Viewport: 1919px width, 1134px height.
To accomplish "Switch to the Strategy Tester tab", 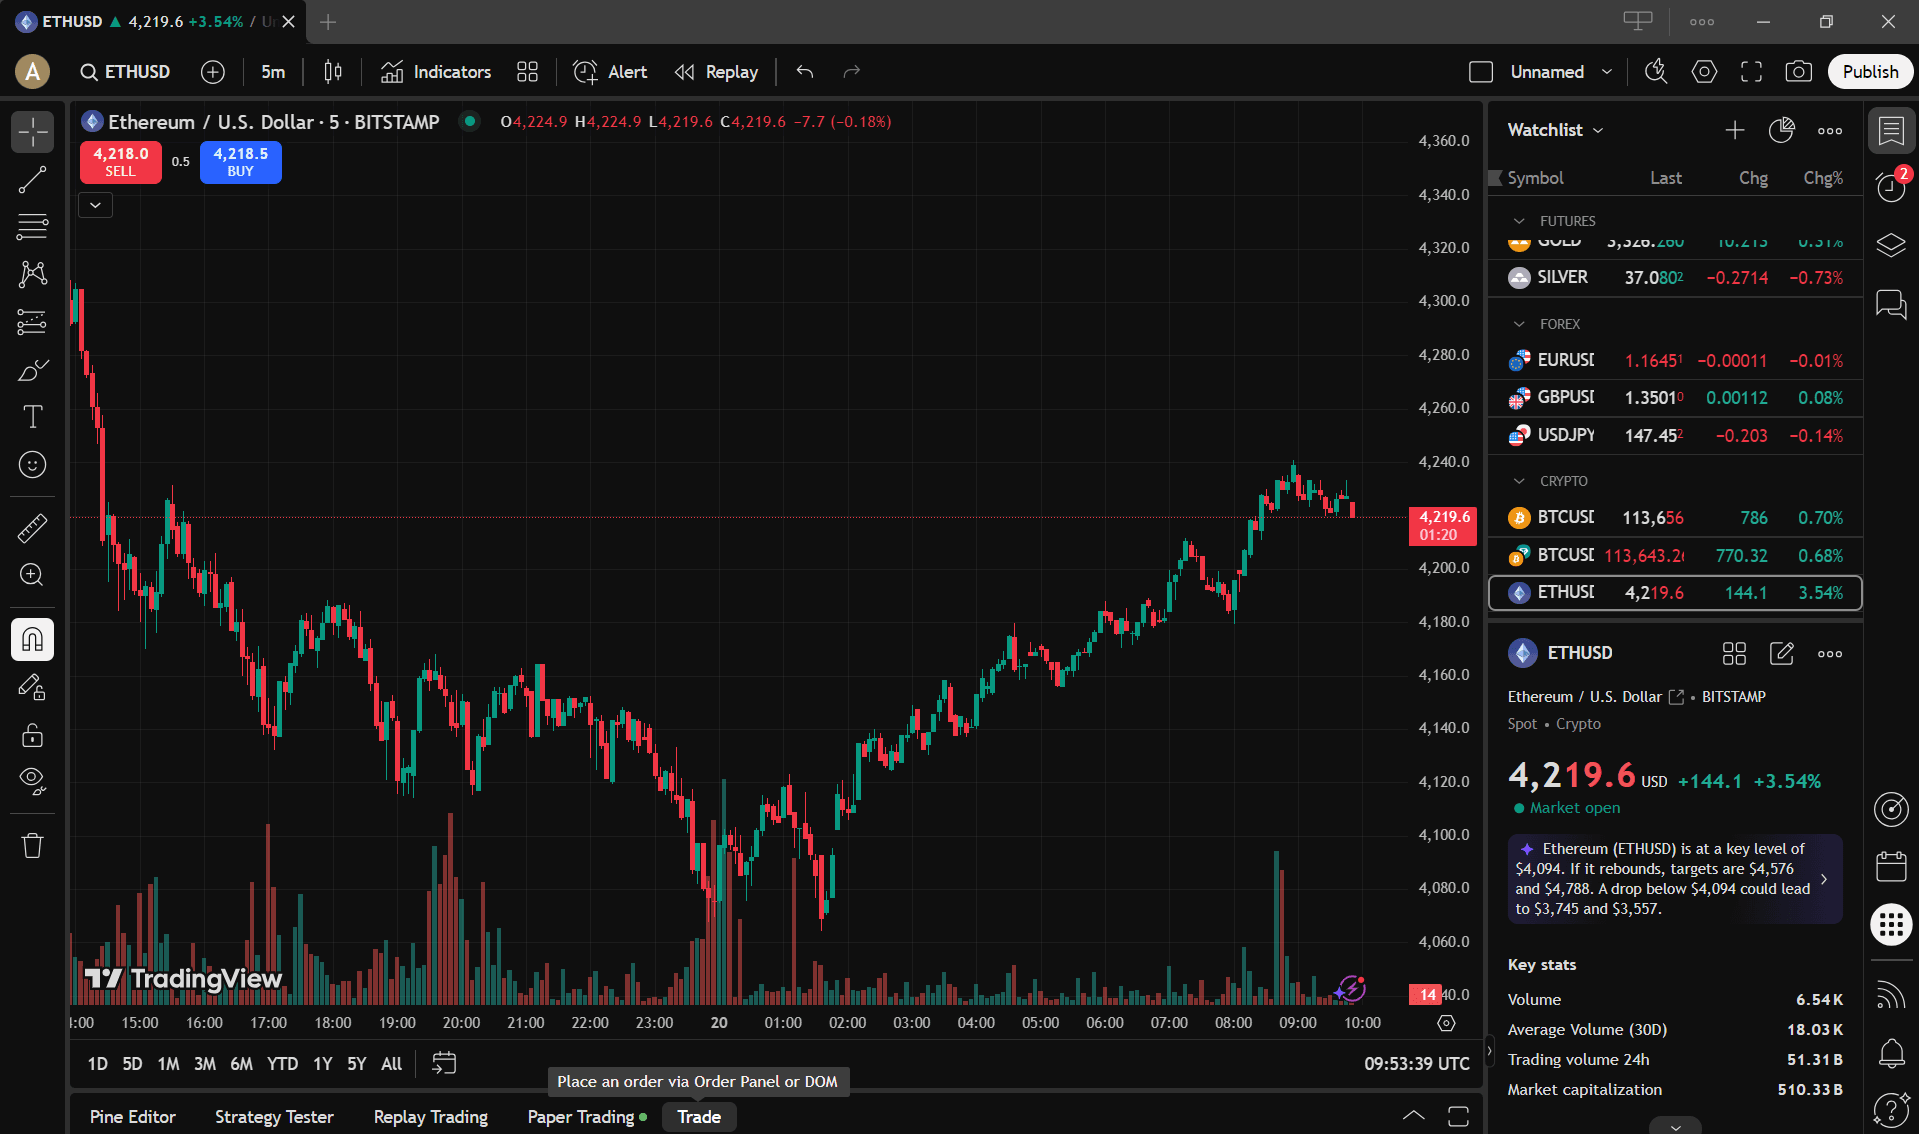I will coord(274,1117).
